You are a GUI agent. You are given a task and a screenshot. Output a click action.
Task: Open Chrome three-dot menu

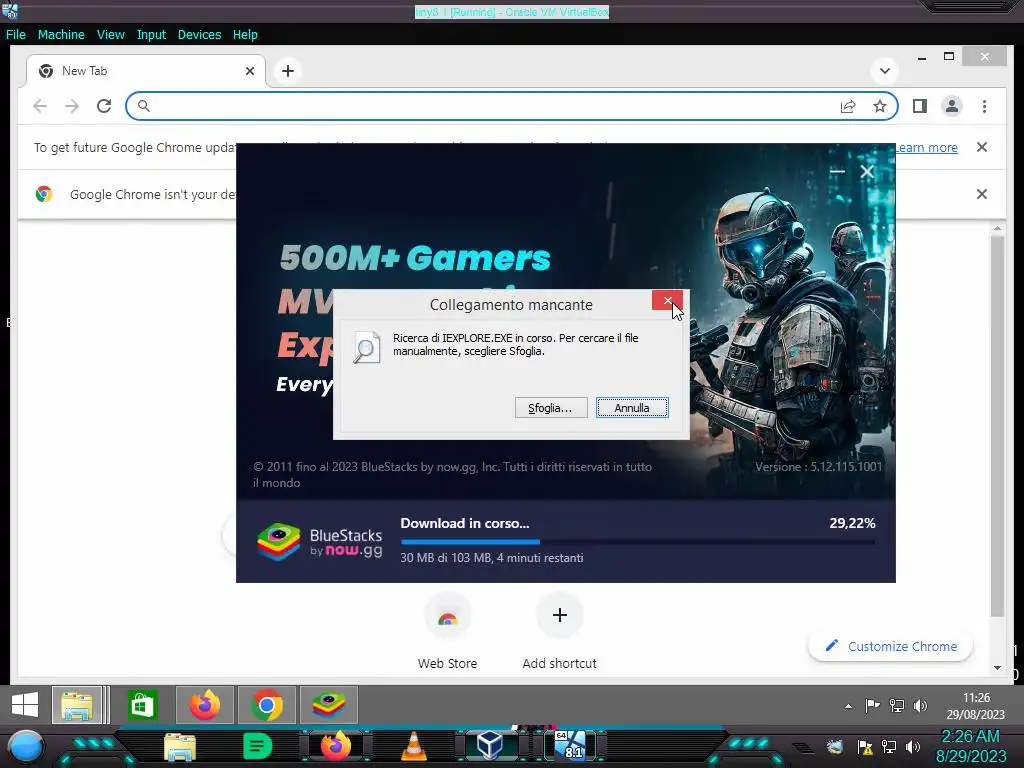(984, 106)
